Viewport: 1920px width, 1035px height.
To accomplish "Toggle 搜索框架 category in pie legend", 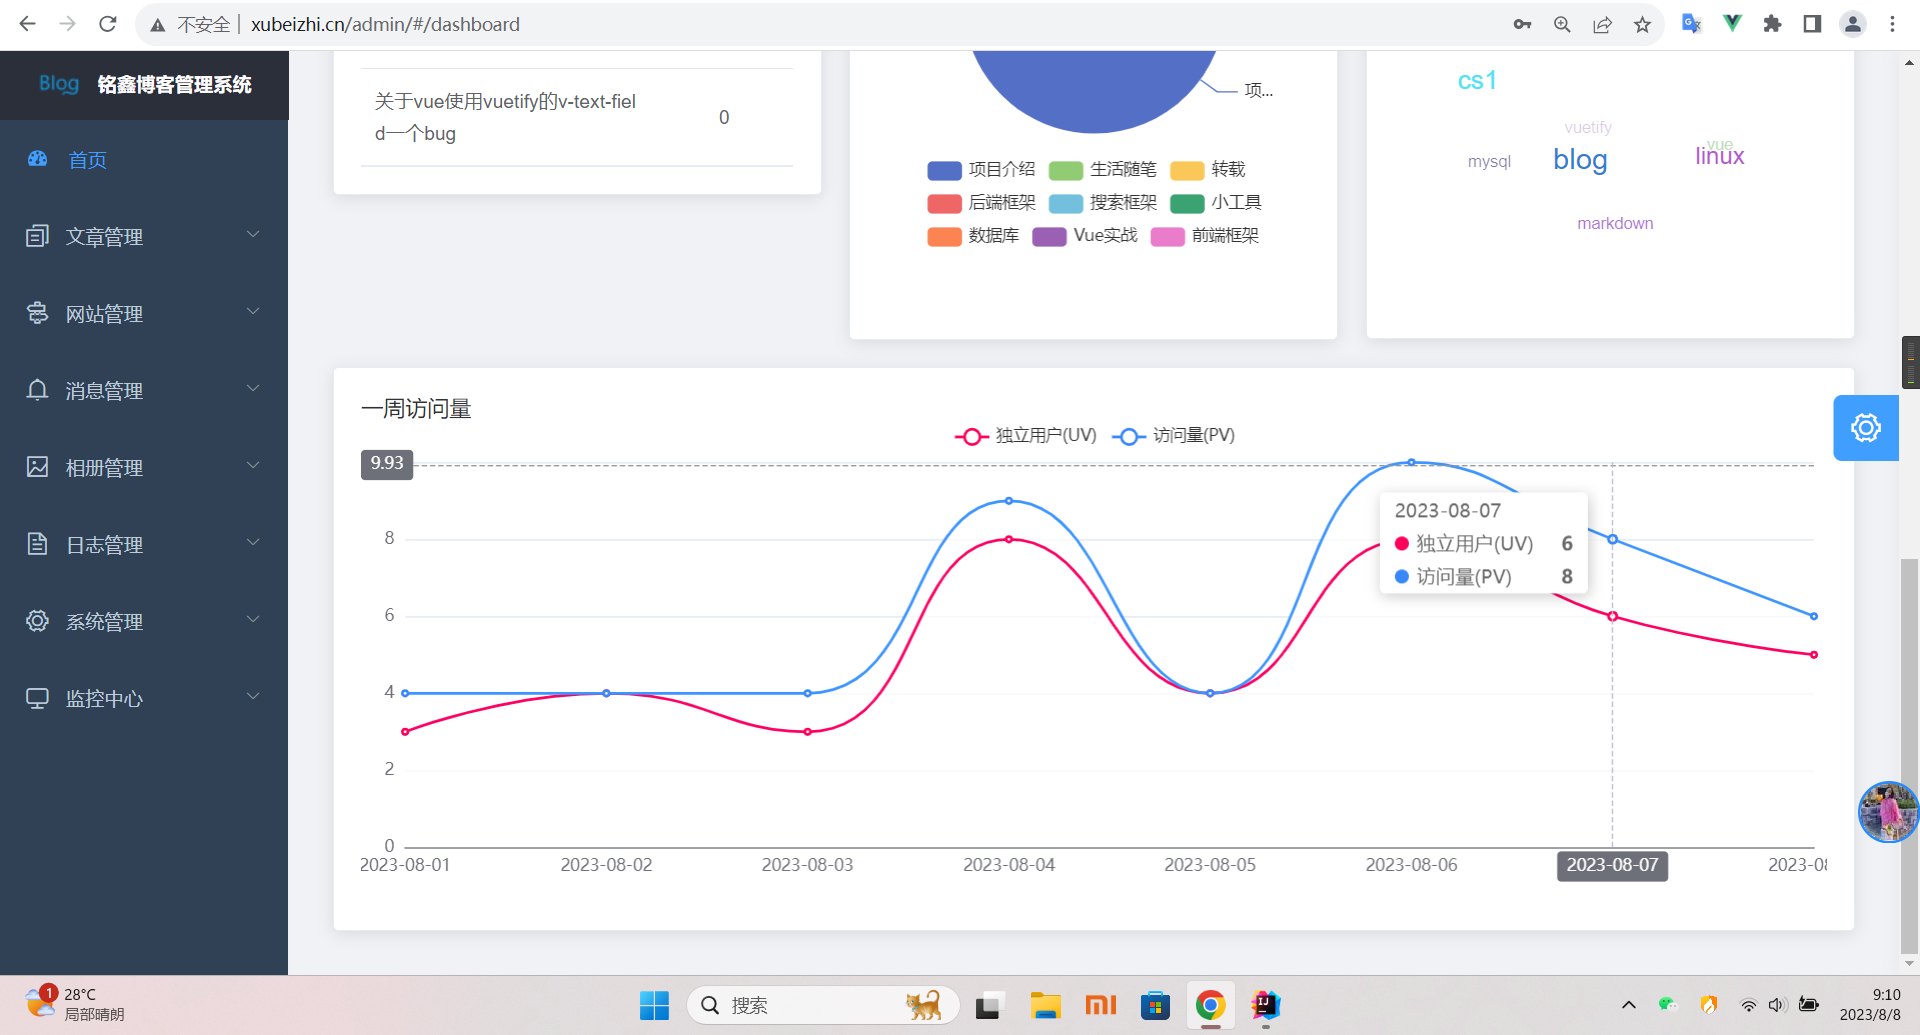I will point(1103,203).
